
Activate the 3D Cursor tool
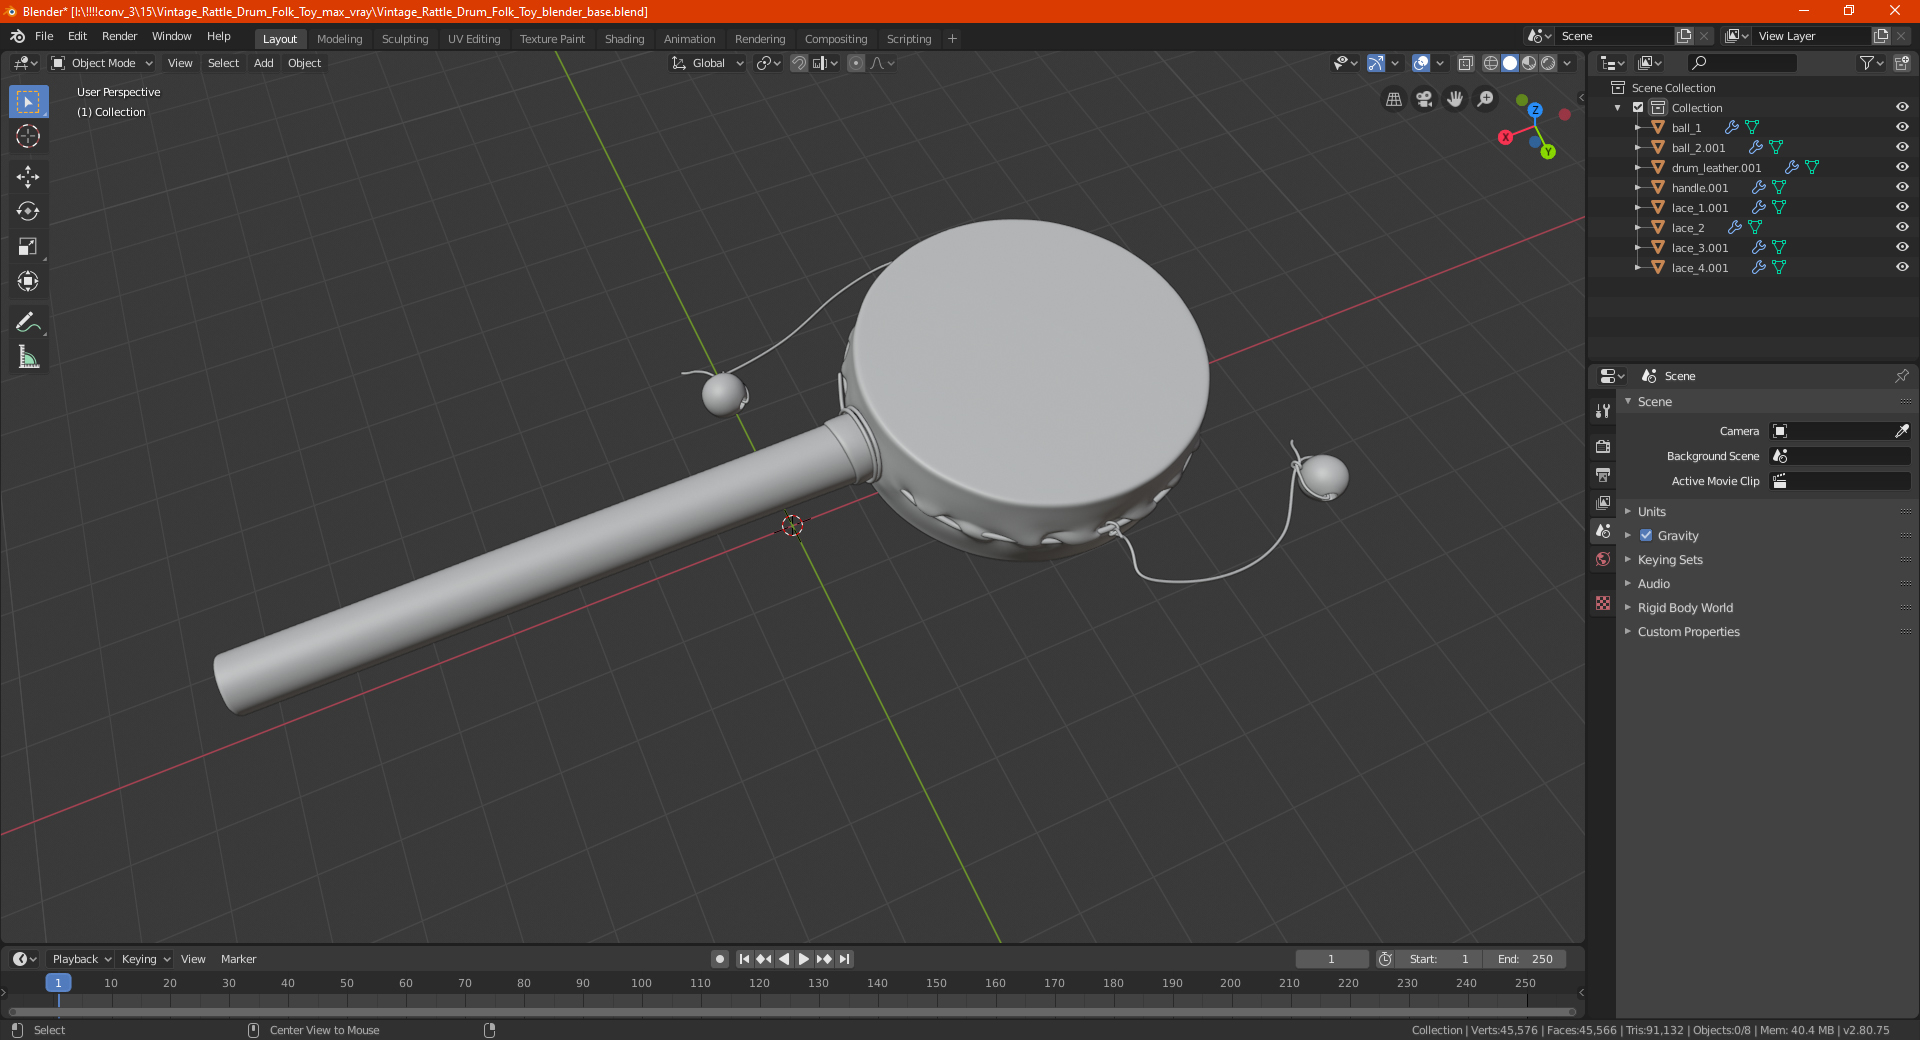(x=28, y=137)
